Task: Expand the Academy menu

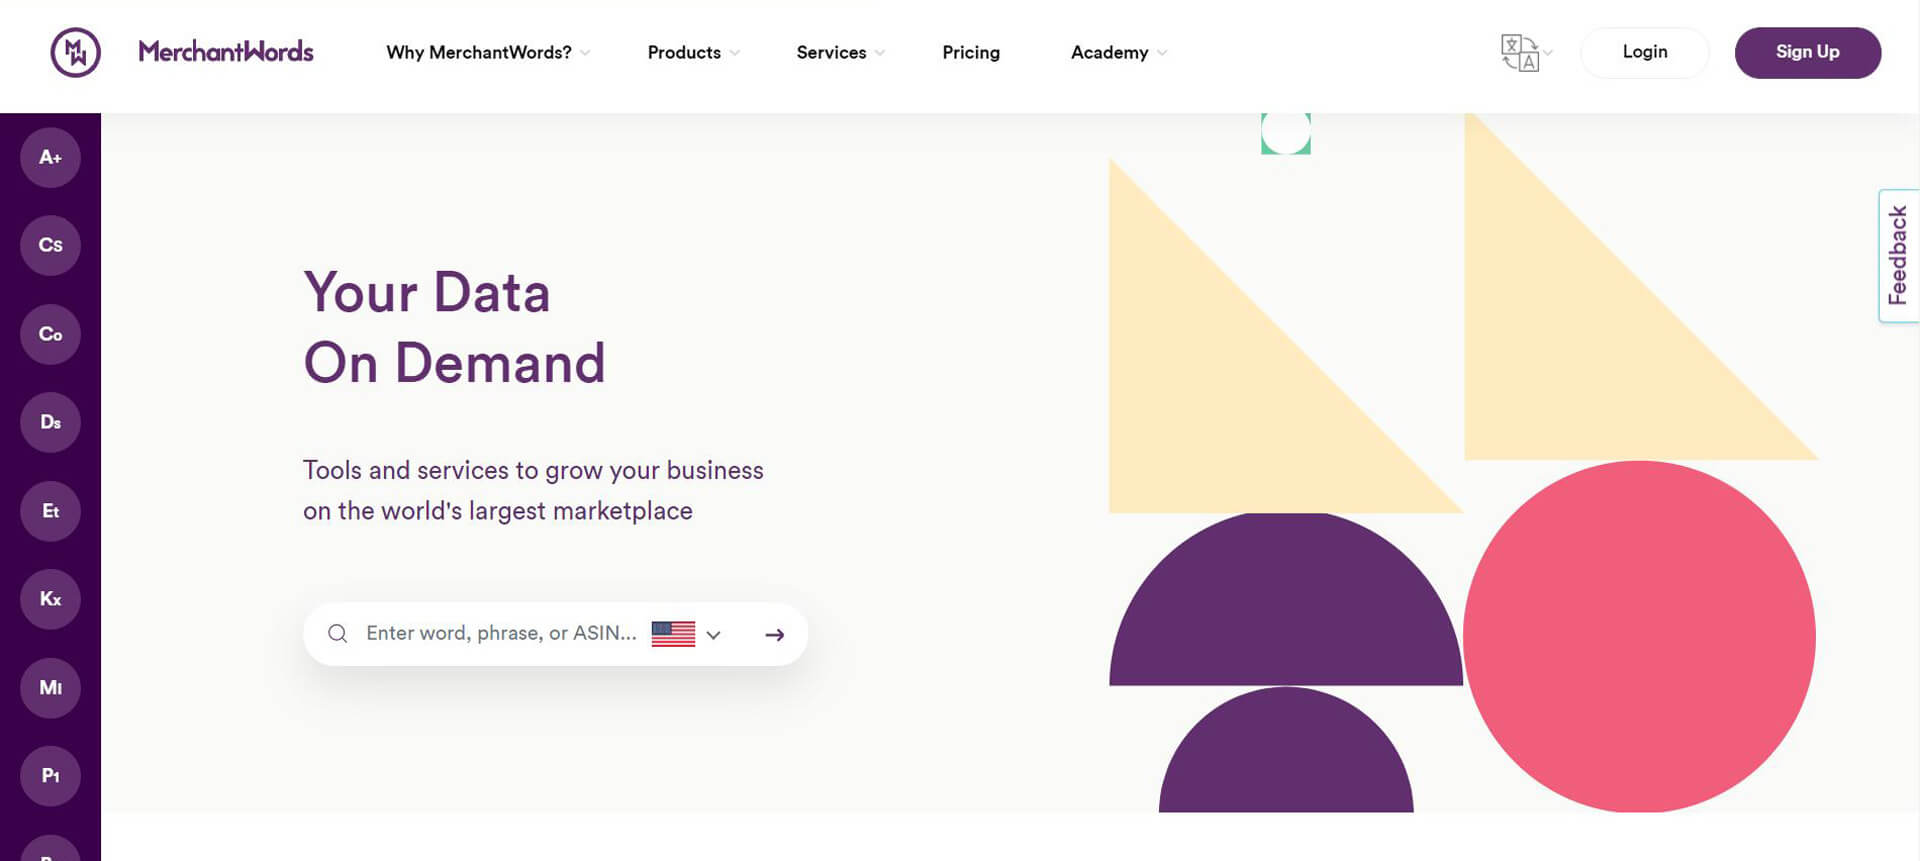Action: [x=1117, y=52]
